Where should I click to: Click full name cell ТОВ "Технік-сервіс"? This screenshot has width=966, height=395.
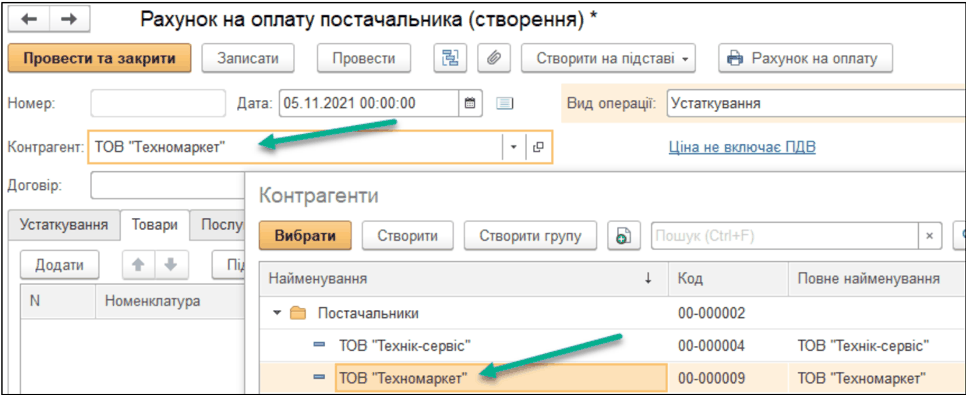[864, 346]
